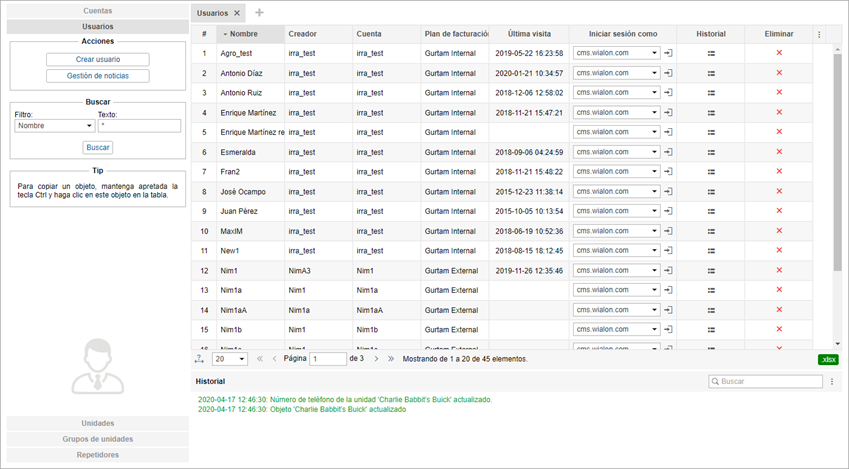Open Historial panel options menu
The width and height of the screenshot is (849, 469).
(832, 382)
